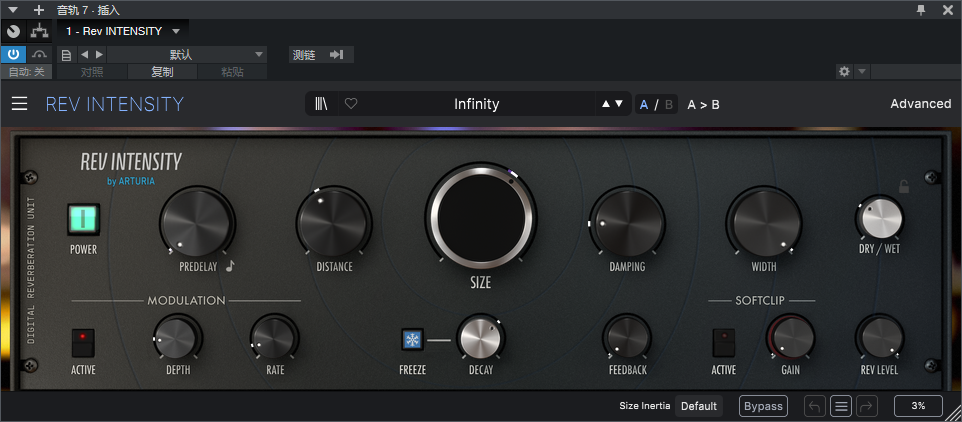Open the 默认 preset dropdown
Viewport: 962px width, 422px height.
187,55
